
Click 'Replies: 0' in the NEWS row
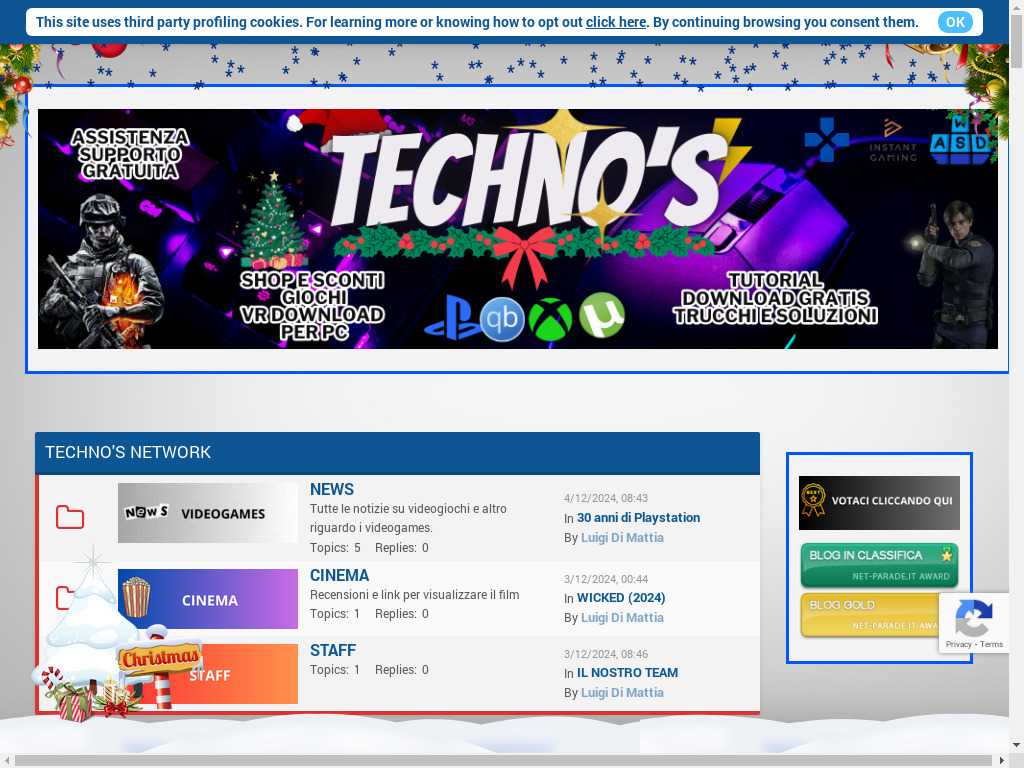(402, 548)
